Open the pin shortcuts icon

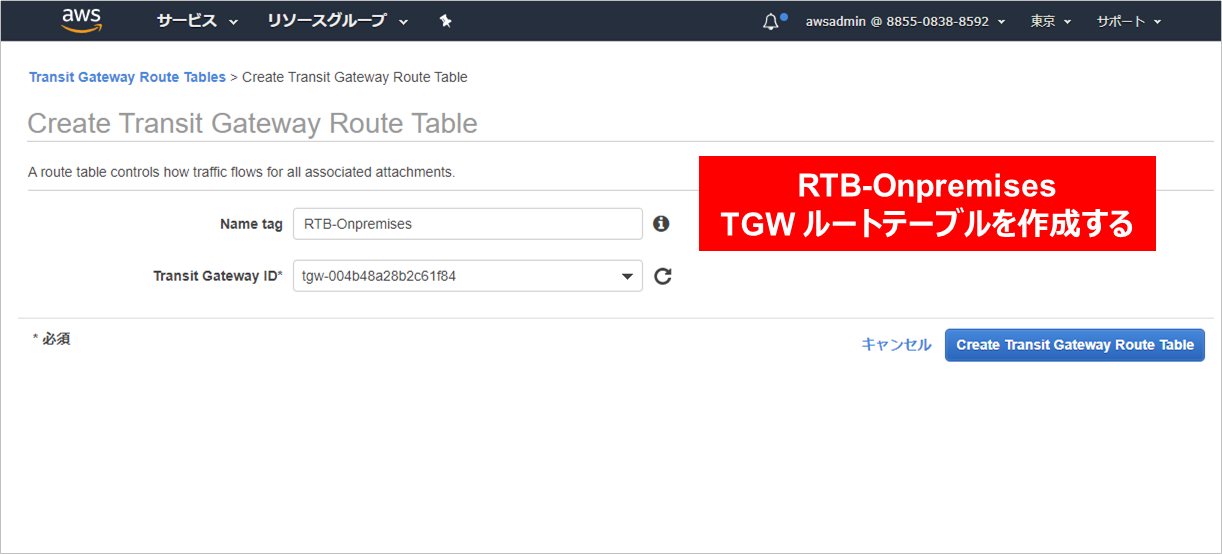click(x=446, y=21)
